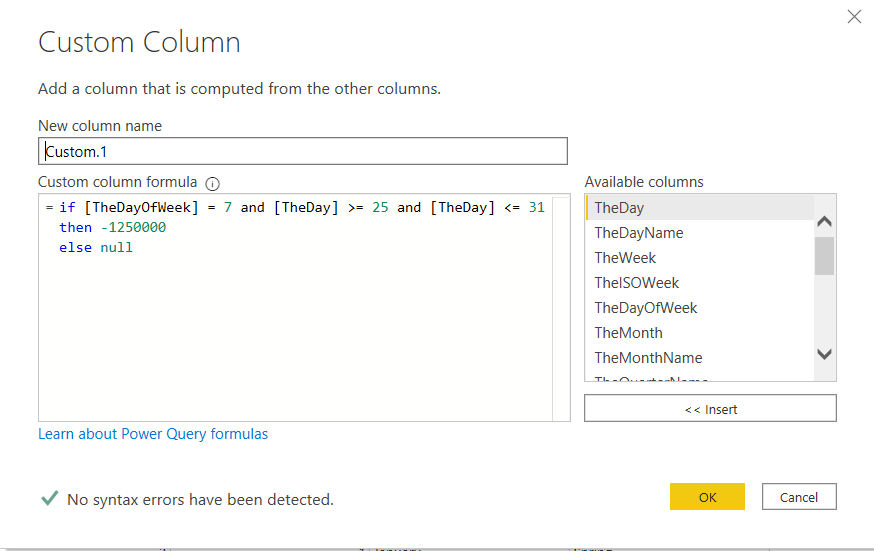Select TheMonthName in Available columns
This screenshot has height=551, width=874.
(700, 358)
